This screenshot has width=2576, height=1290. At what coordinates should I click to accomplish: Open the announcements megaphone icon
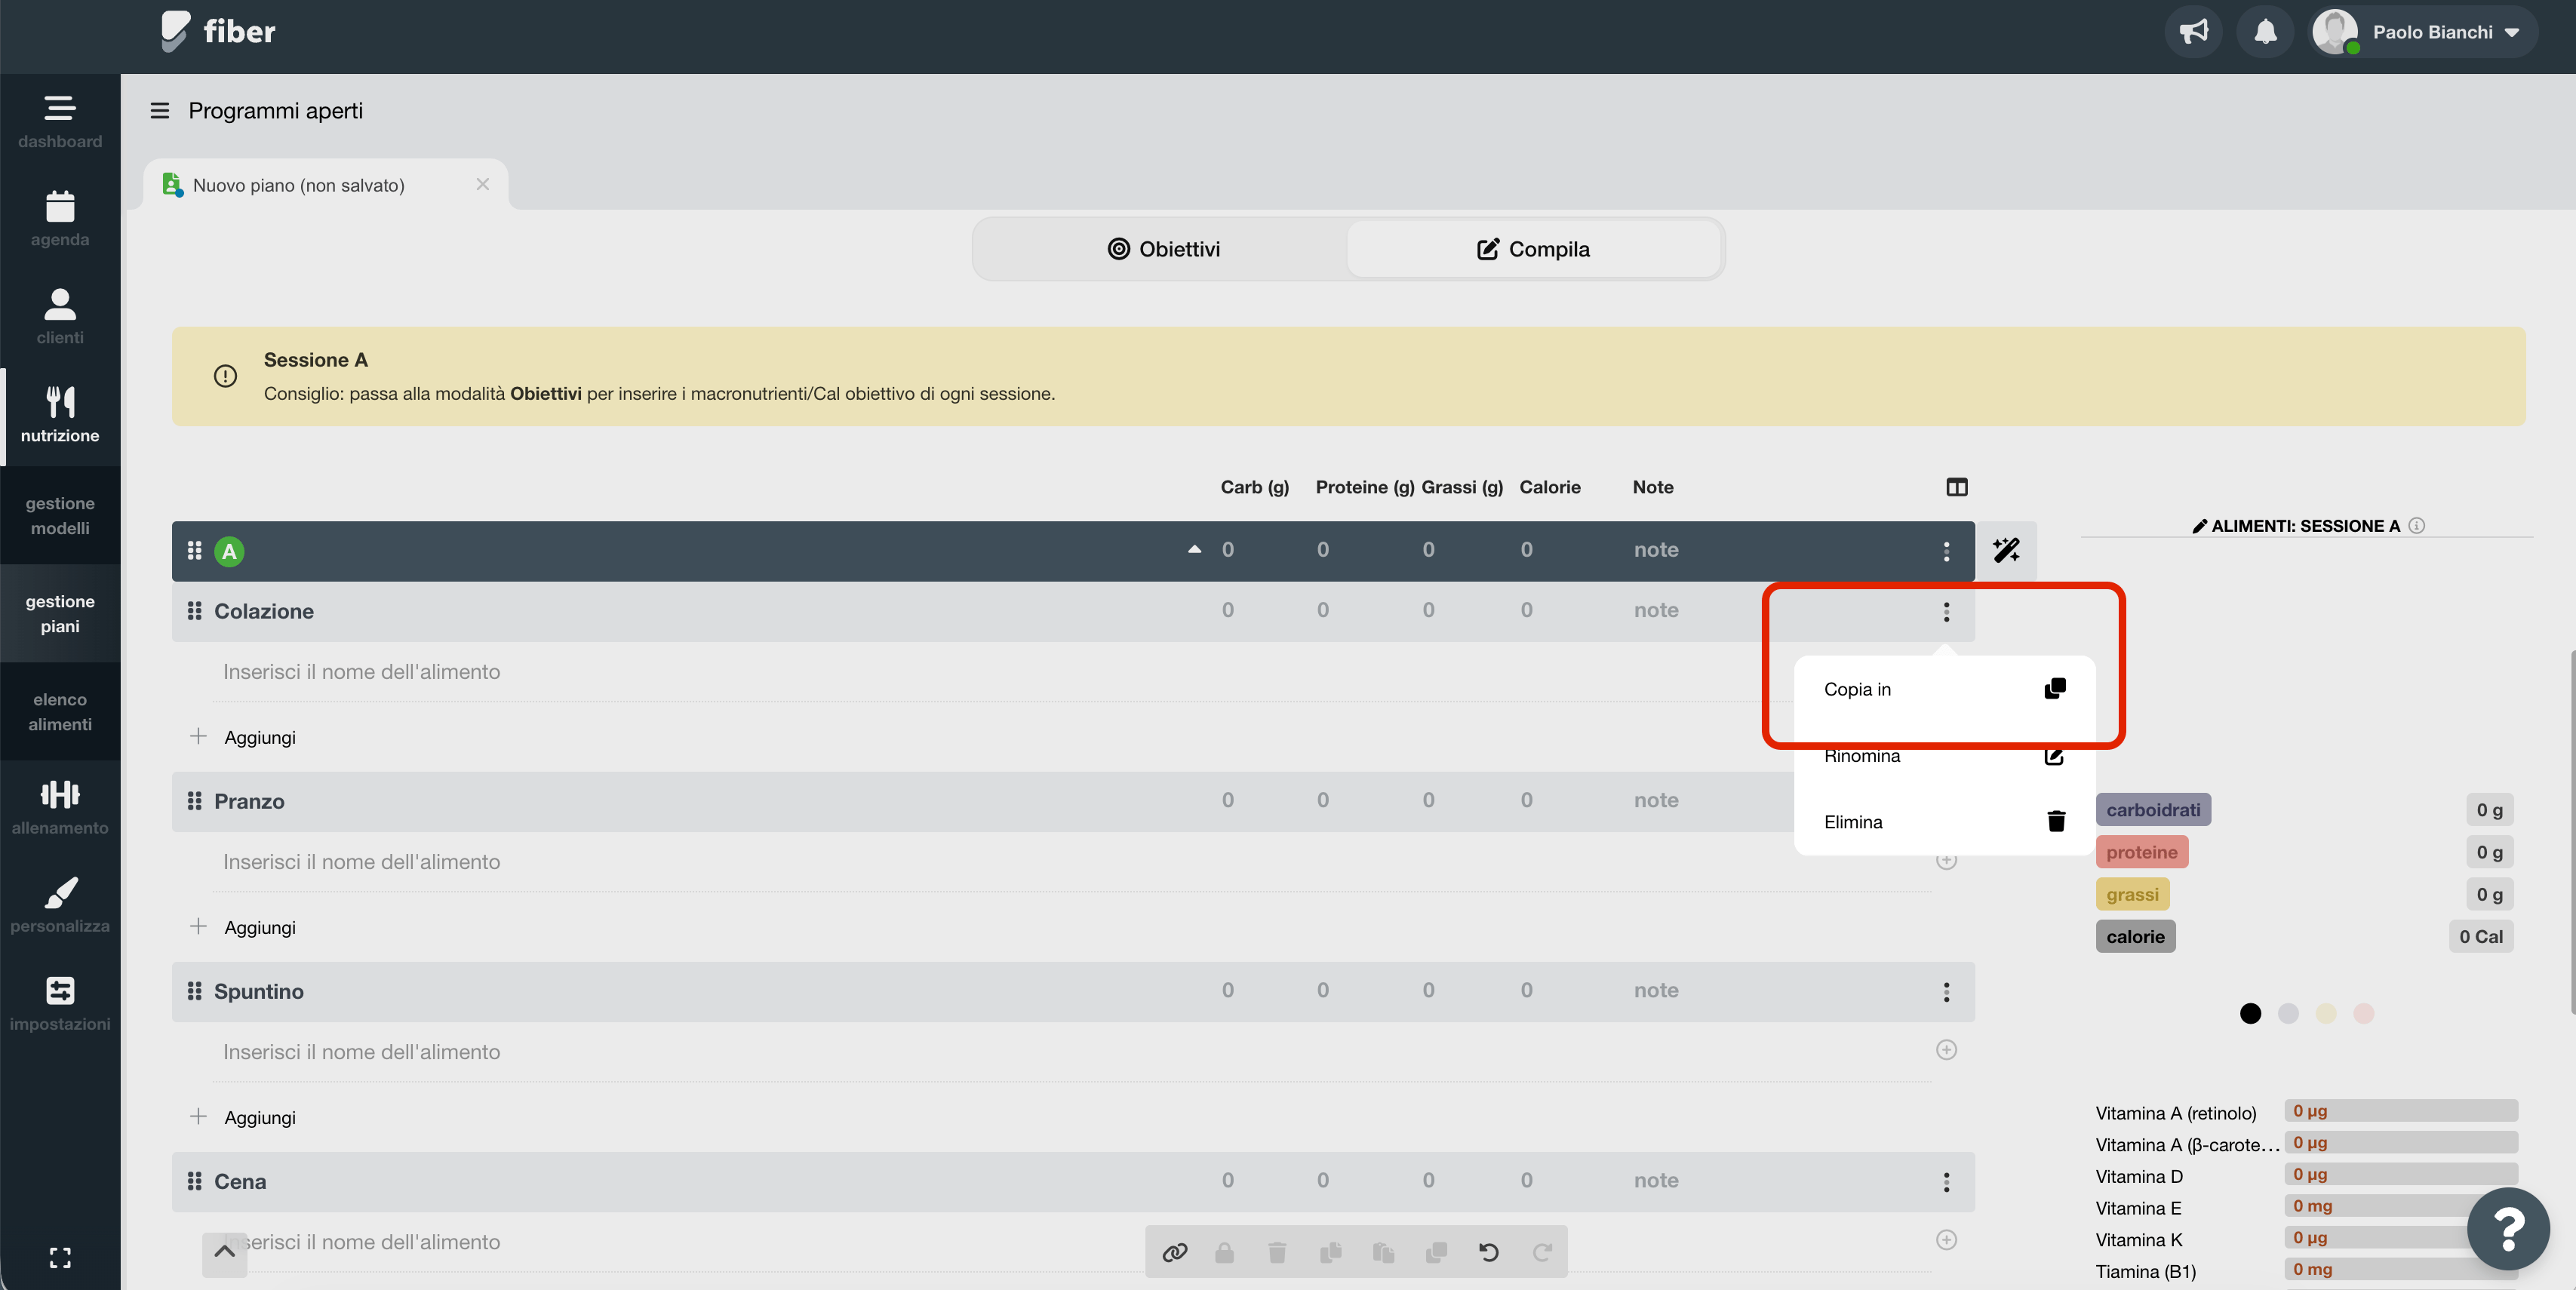click(x=2194, y=32)
